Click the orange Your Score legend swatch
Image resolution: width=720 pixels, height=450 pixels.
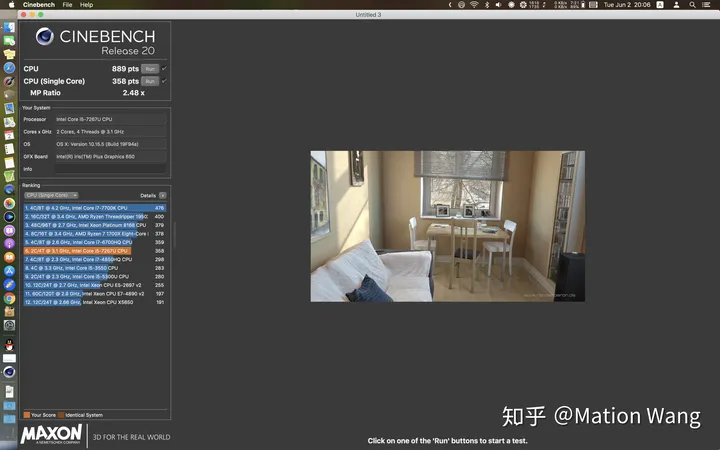[27, 415]
